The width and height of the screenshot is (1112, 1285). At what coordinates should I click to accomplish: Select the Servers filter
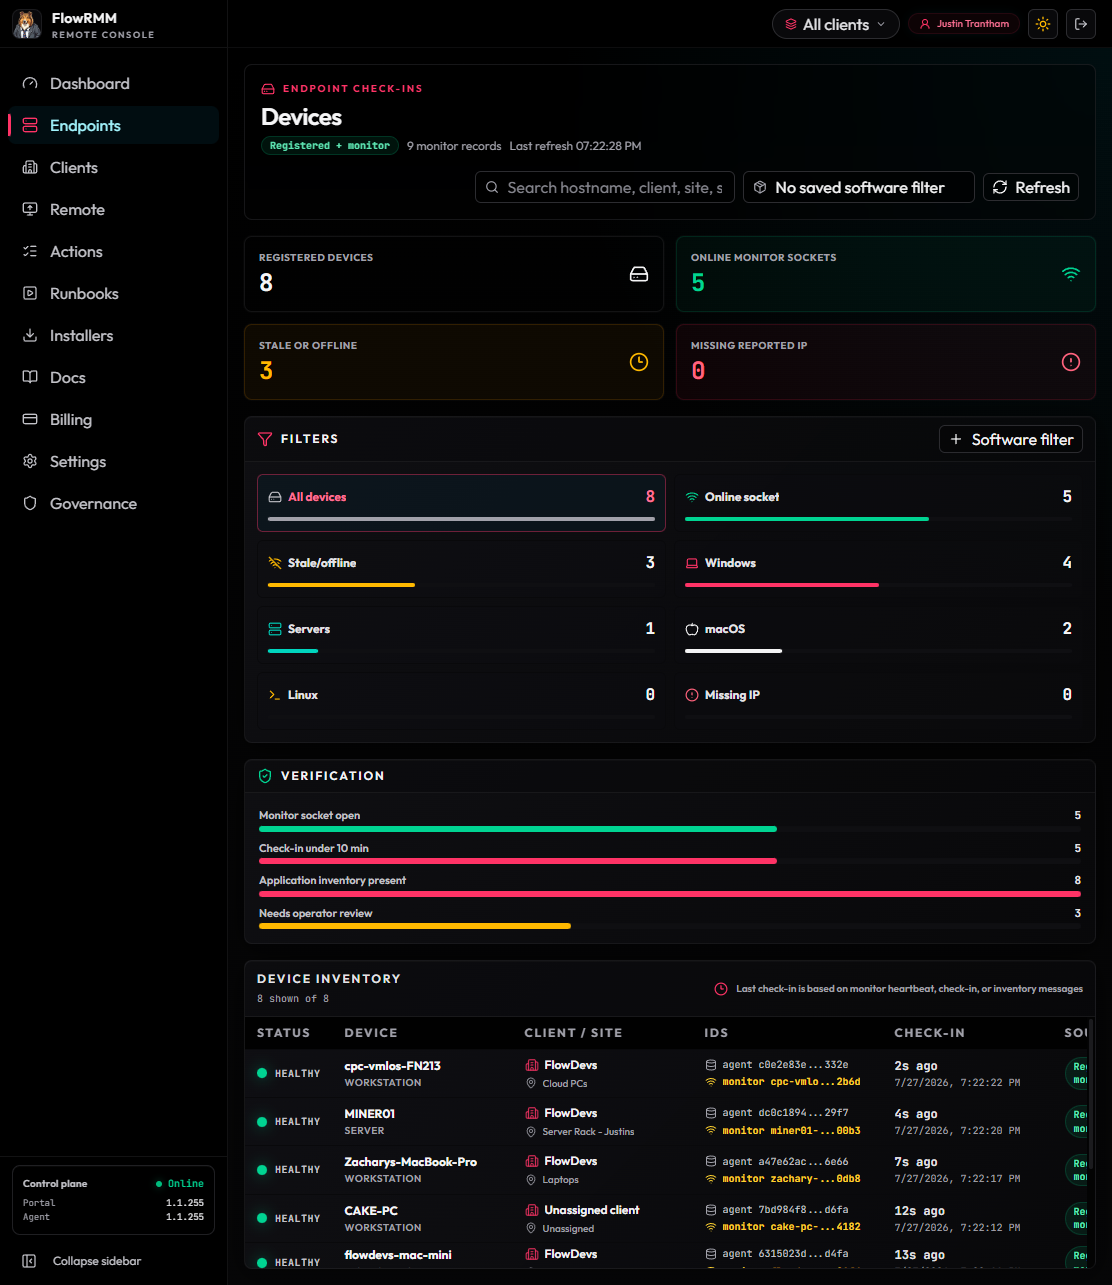click(461, 634)
